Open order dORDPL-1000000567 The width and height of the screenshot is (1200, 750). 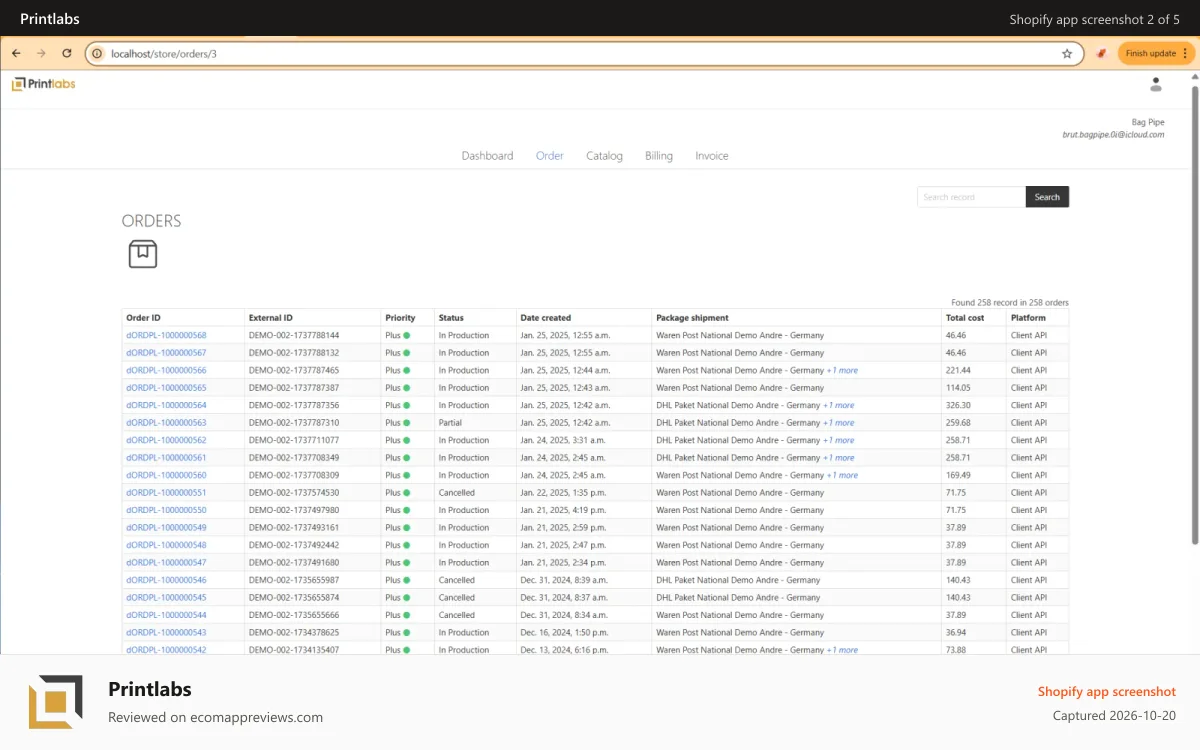click(166, 353)
